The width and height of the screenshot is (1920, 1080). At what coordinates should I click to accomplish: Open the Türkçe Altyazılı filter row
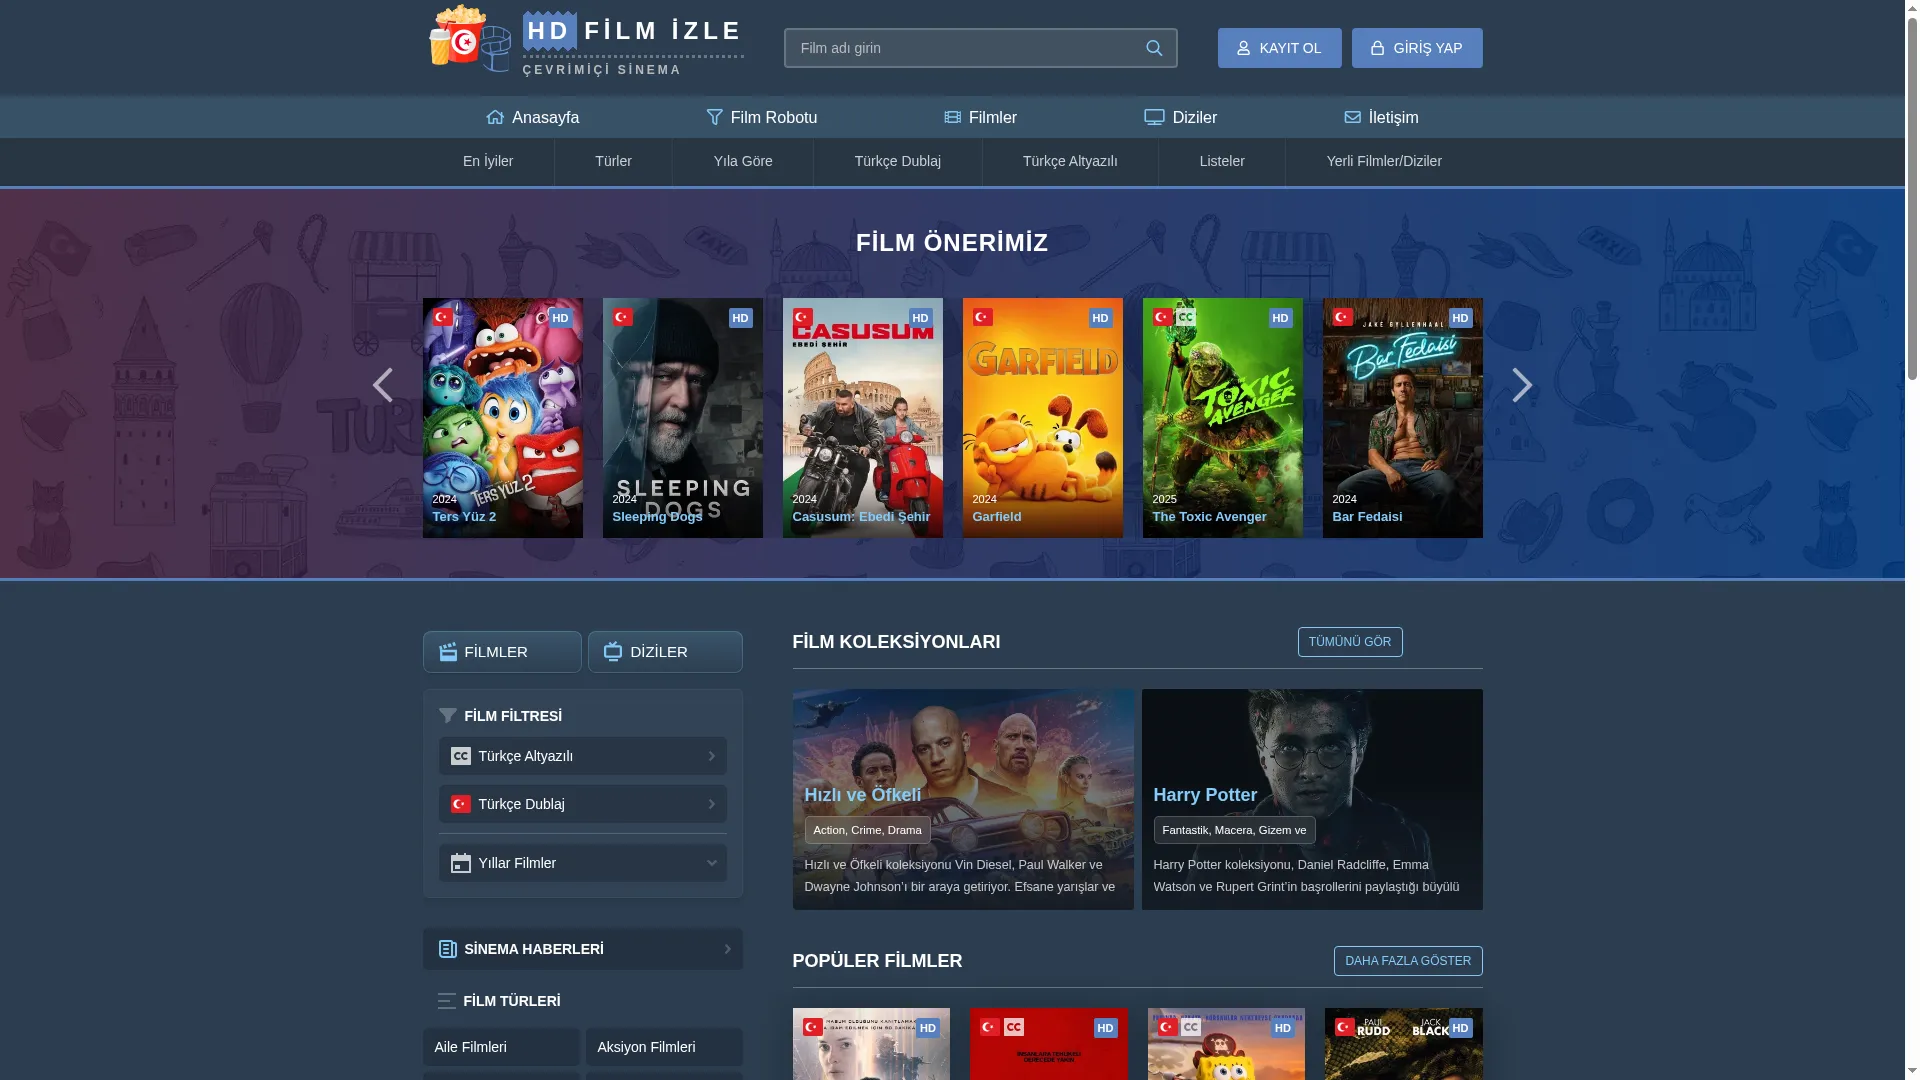coord(583,756)
